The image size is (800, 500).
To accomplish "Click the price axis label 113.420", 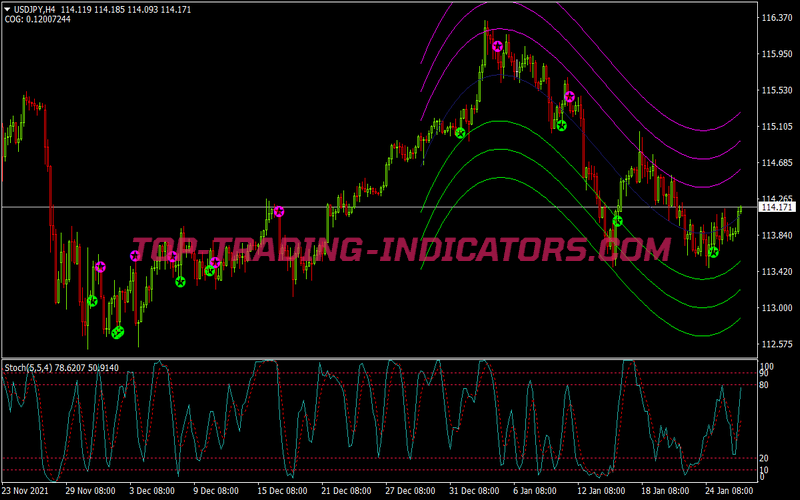I will (x=777, y=271).
